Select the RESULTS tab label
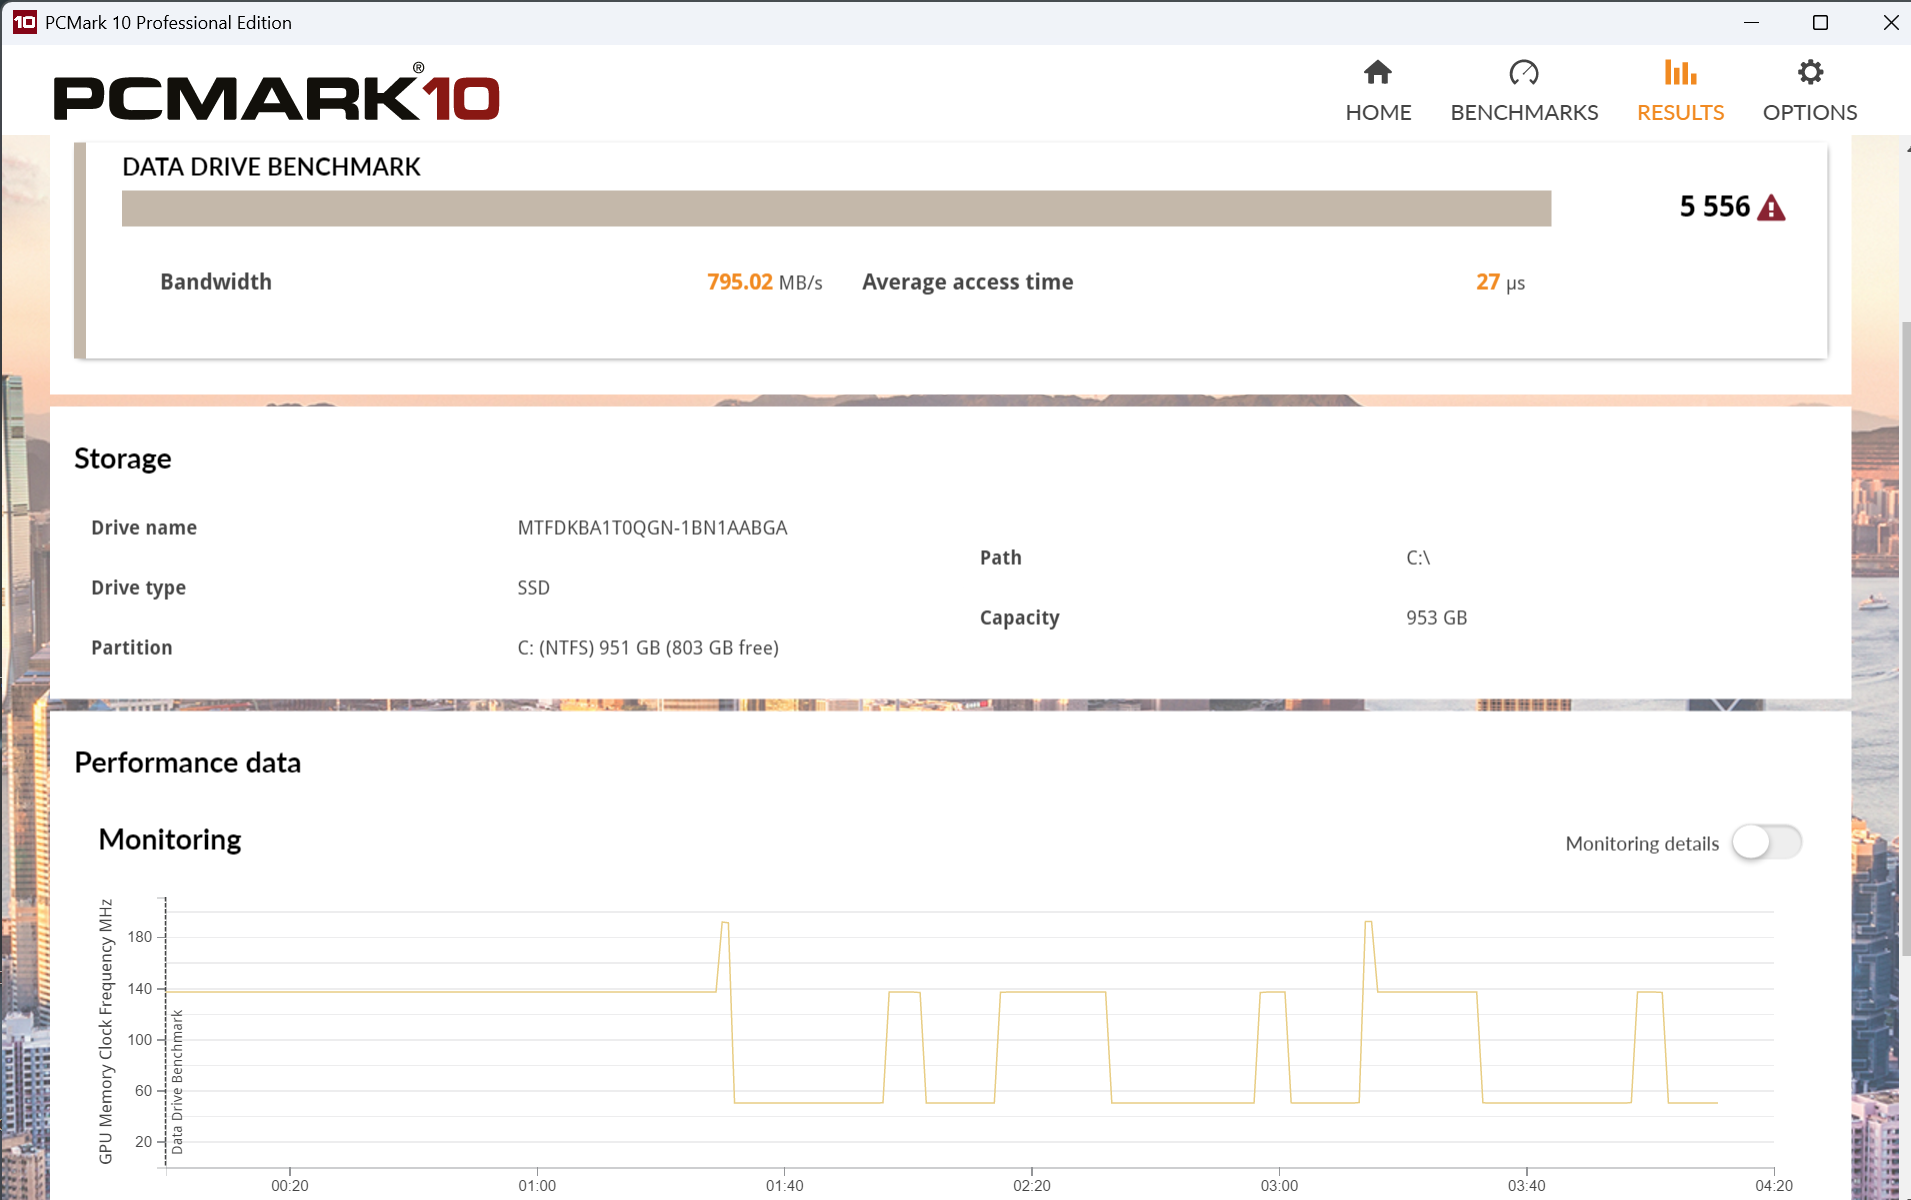Viewport: 1911px width, 1200px height. coord(1680,112)
